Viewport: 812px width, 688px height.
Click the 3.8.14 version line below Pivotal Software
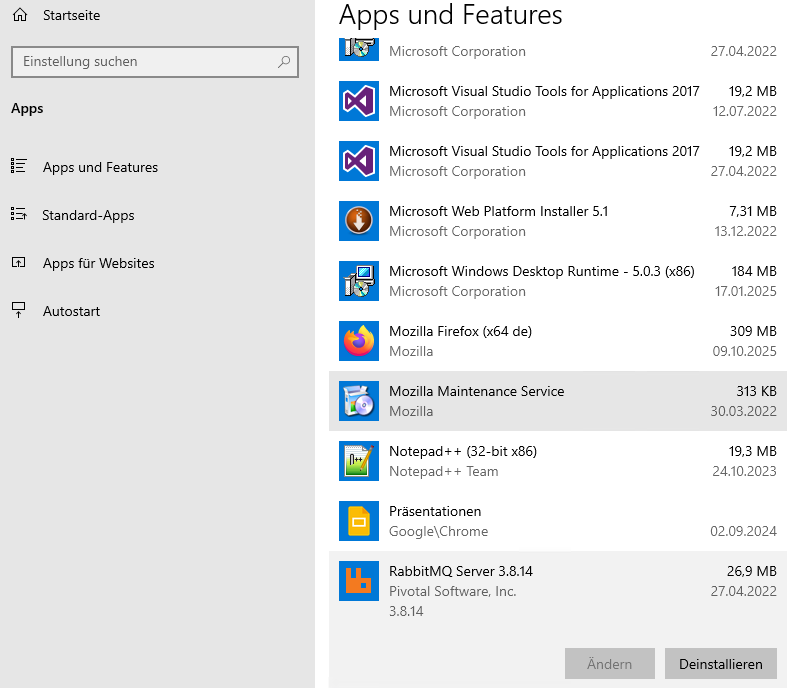tap(406, 611)
